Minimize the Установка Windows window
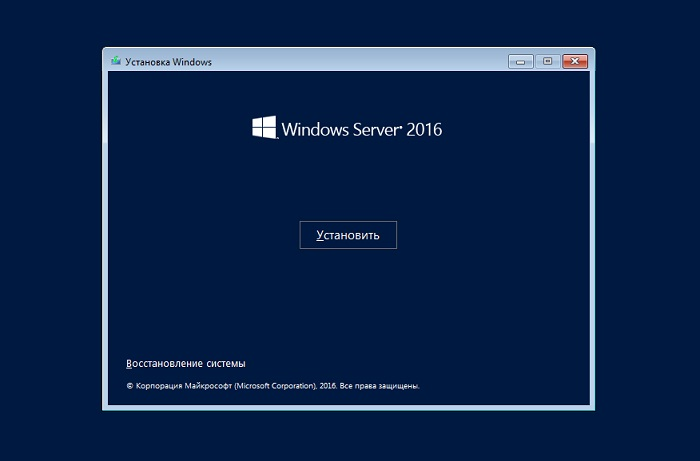Image resolution: width=700 pixels, height=461 pixels. click(x=521, y=62)
